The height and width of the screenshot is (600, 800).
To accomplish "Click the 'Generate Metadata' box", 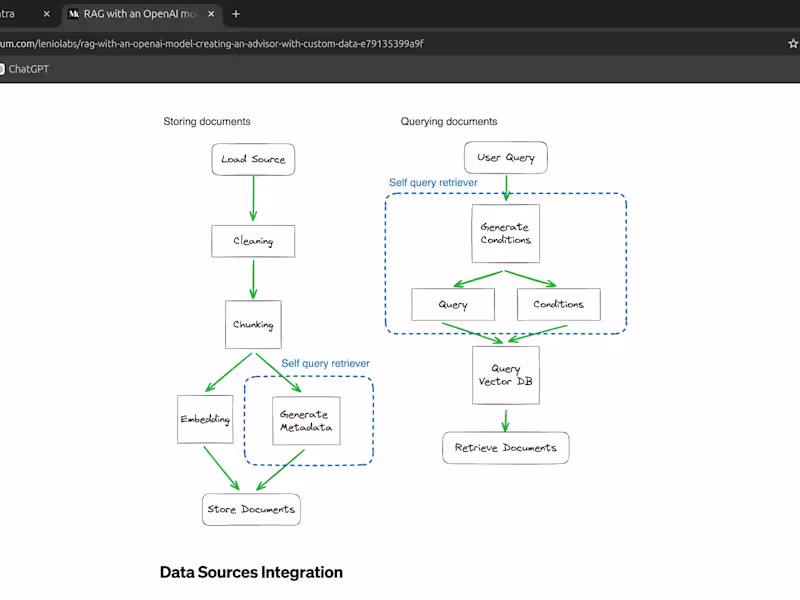I will 306,420.
